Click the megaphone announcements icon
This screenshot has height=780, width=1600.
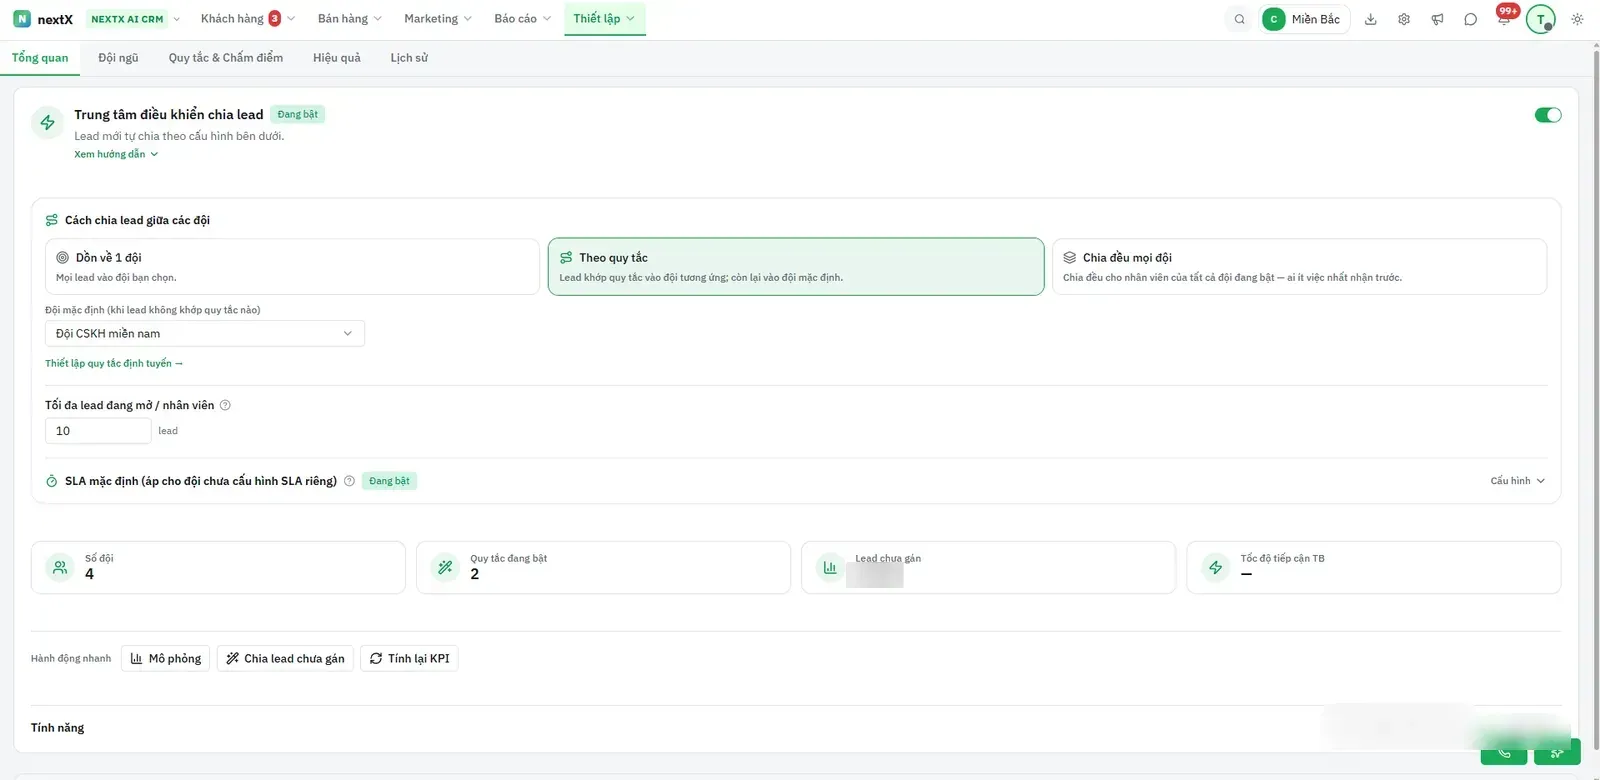click(1437, 19)
